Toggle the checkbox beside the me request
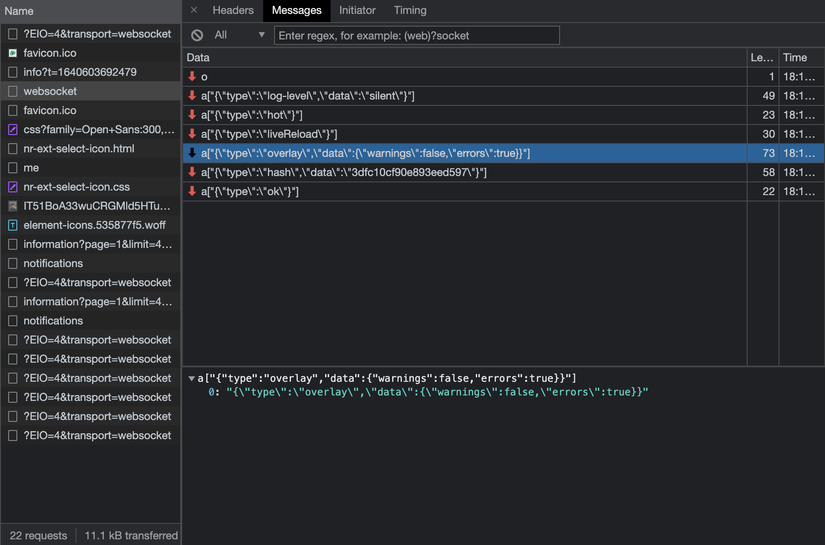The height and width of the screenshot is (545, 825). click(x=13, y=168)
